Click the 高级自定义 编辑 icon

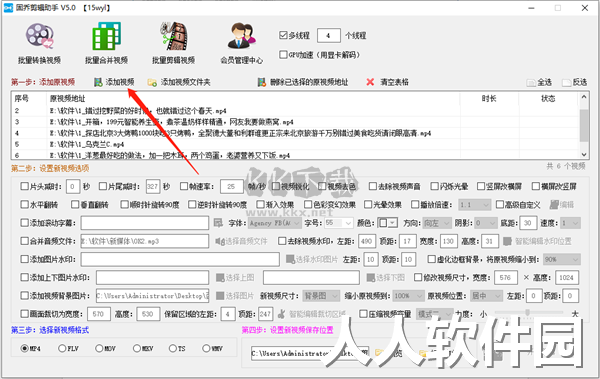[554, 204]
